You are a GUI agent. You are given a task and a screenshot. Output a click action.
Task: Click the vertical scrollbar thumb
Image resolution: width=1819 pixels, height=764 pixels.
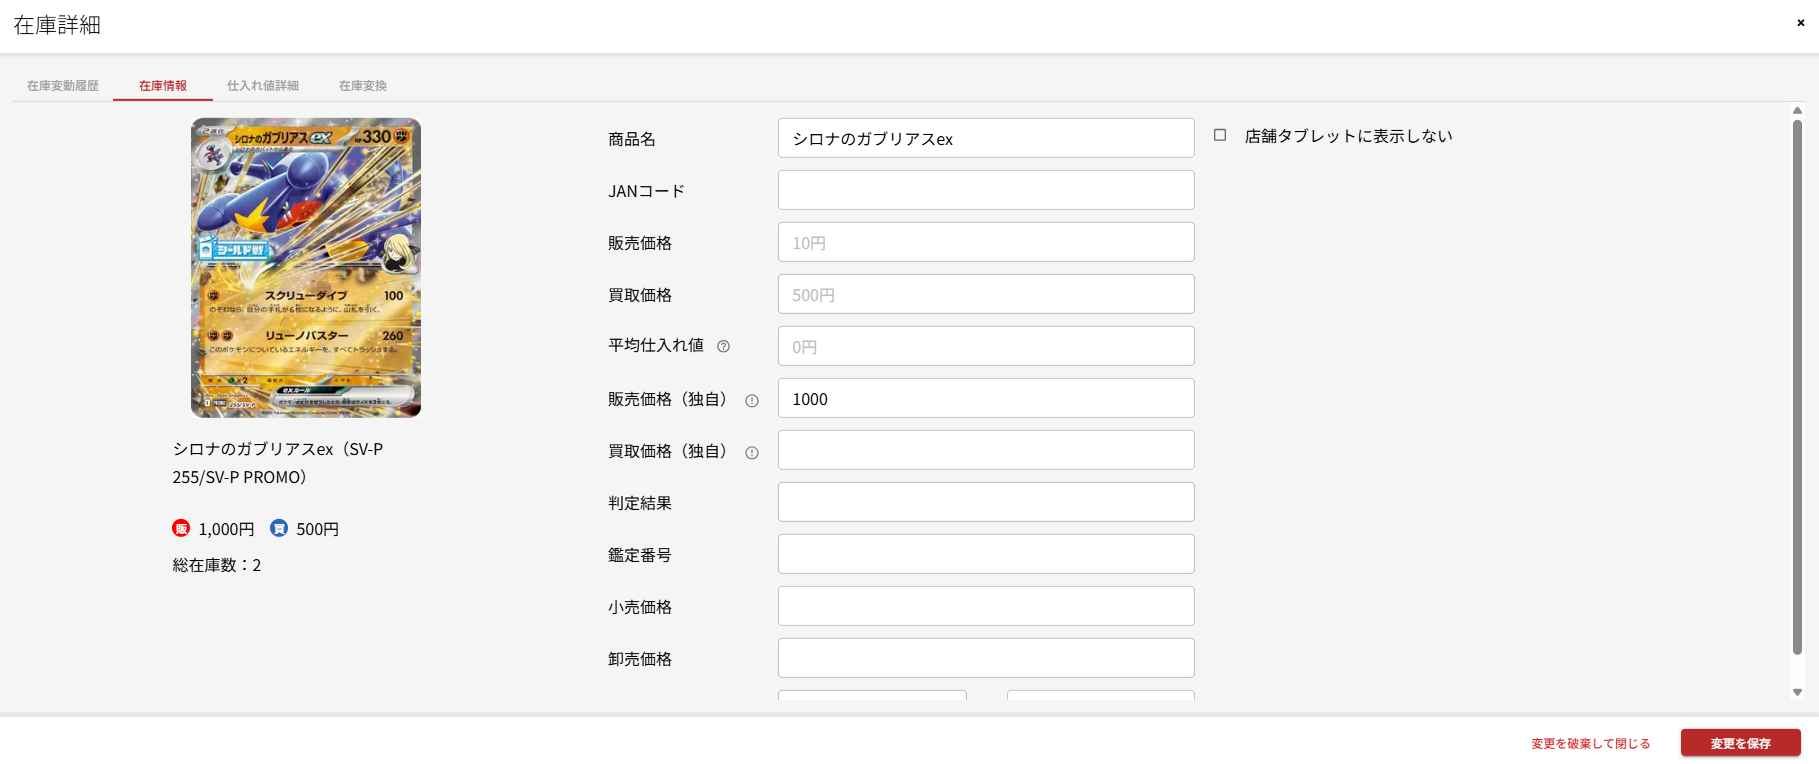click(x=1797, y=387)
